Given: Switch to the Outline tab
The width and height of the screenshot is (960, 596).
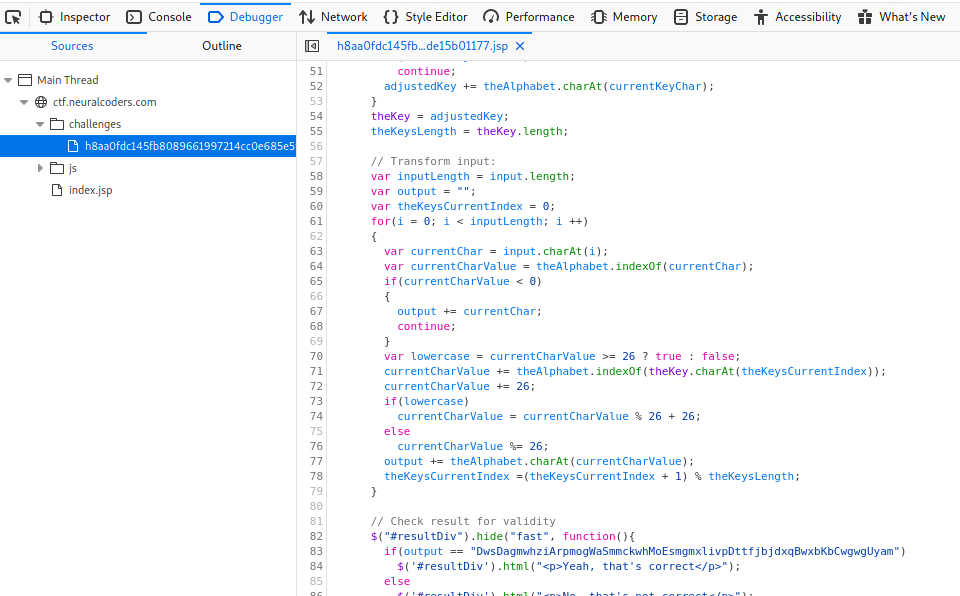Looking at the screenshot, I should coord(222,46).
